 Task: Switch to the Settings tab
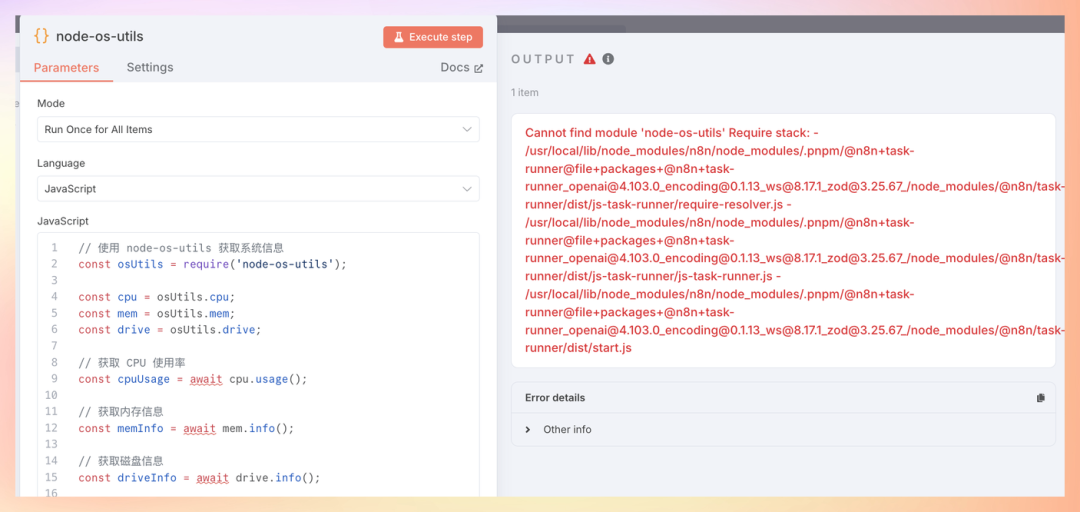coord(150,68)
